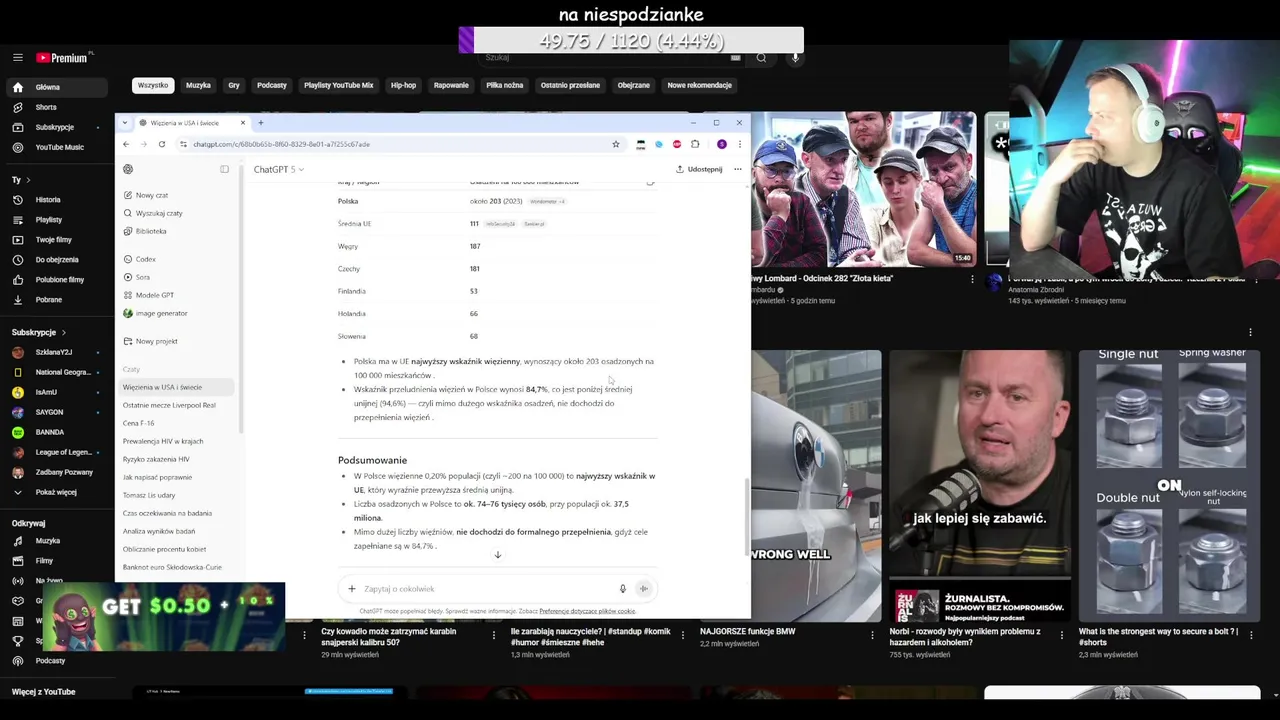Image resolution: width=1280 pixels, height=720 pixels.
Task: Click the plus attach button in prompt
Action: (352, 589)
